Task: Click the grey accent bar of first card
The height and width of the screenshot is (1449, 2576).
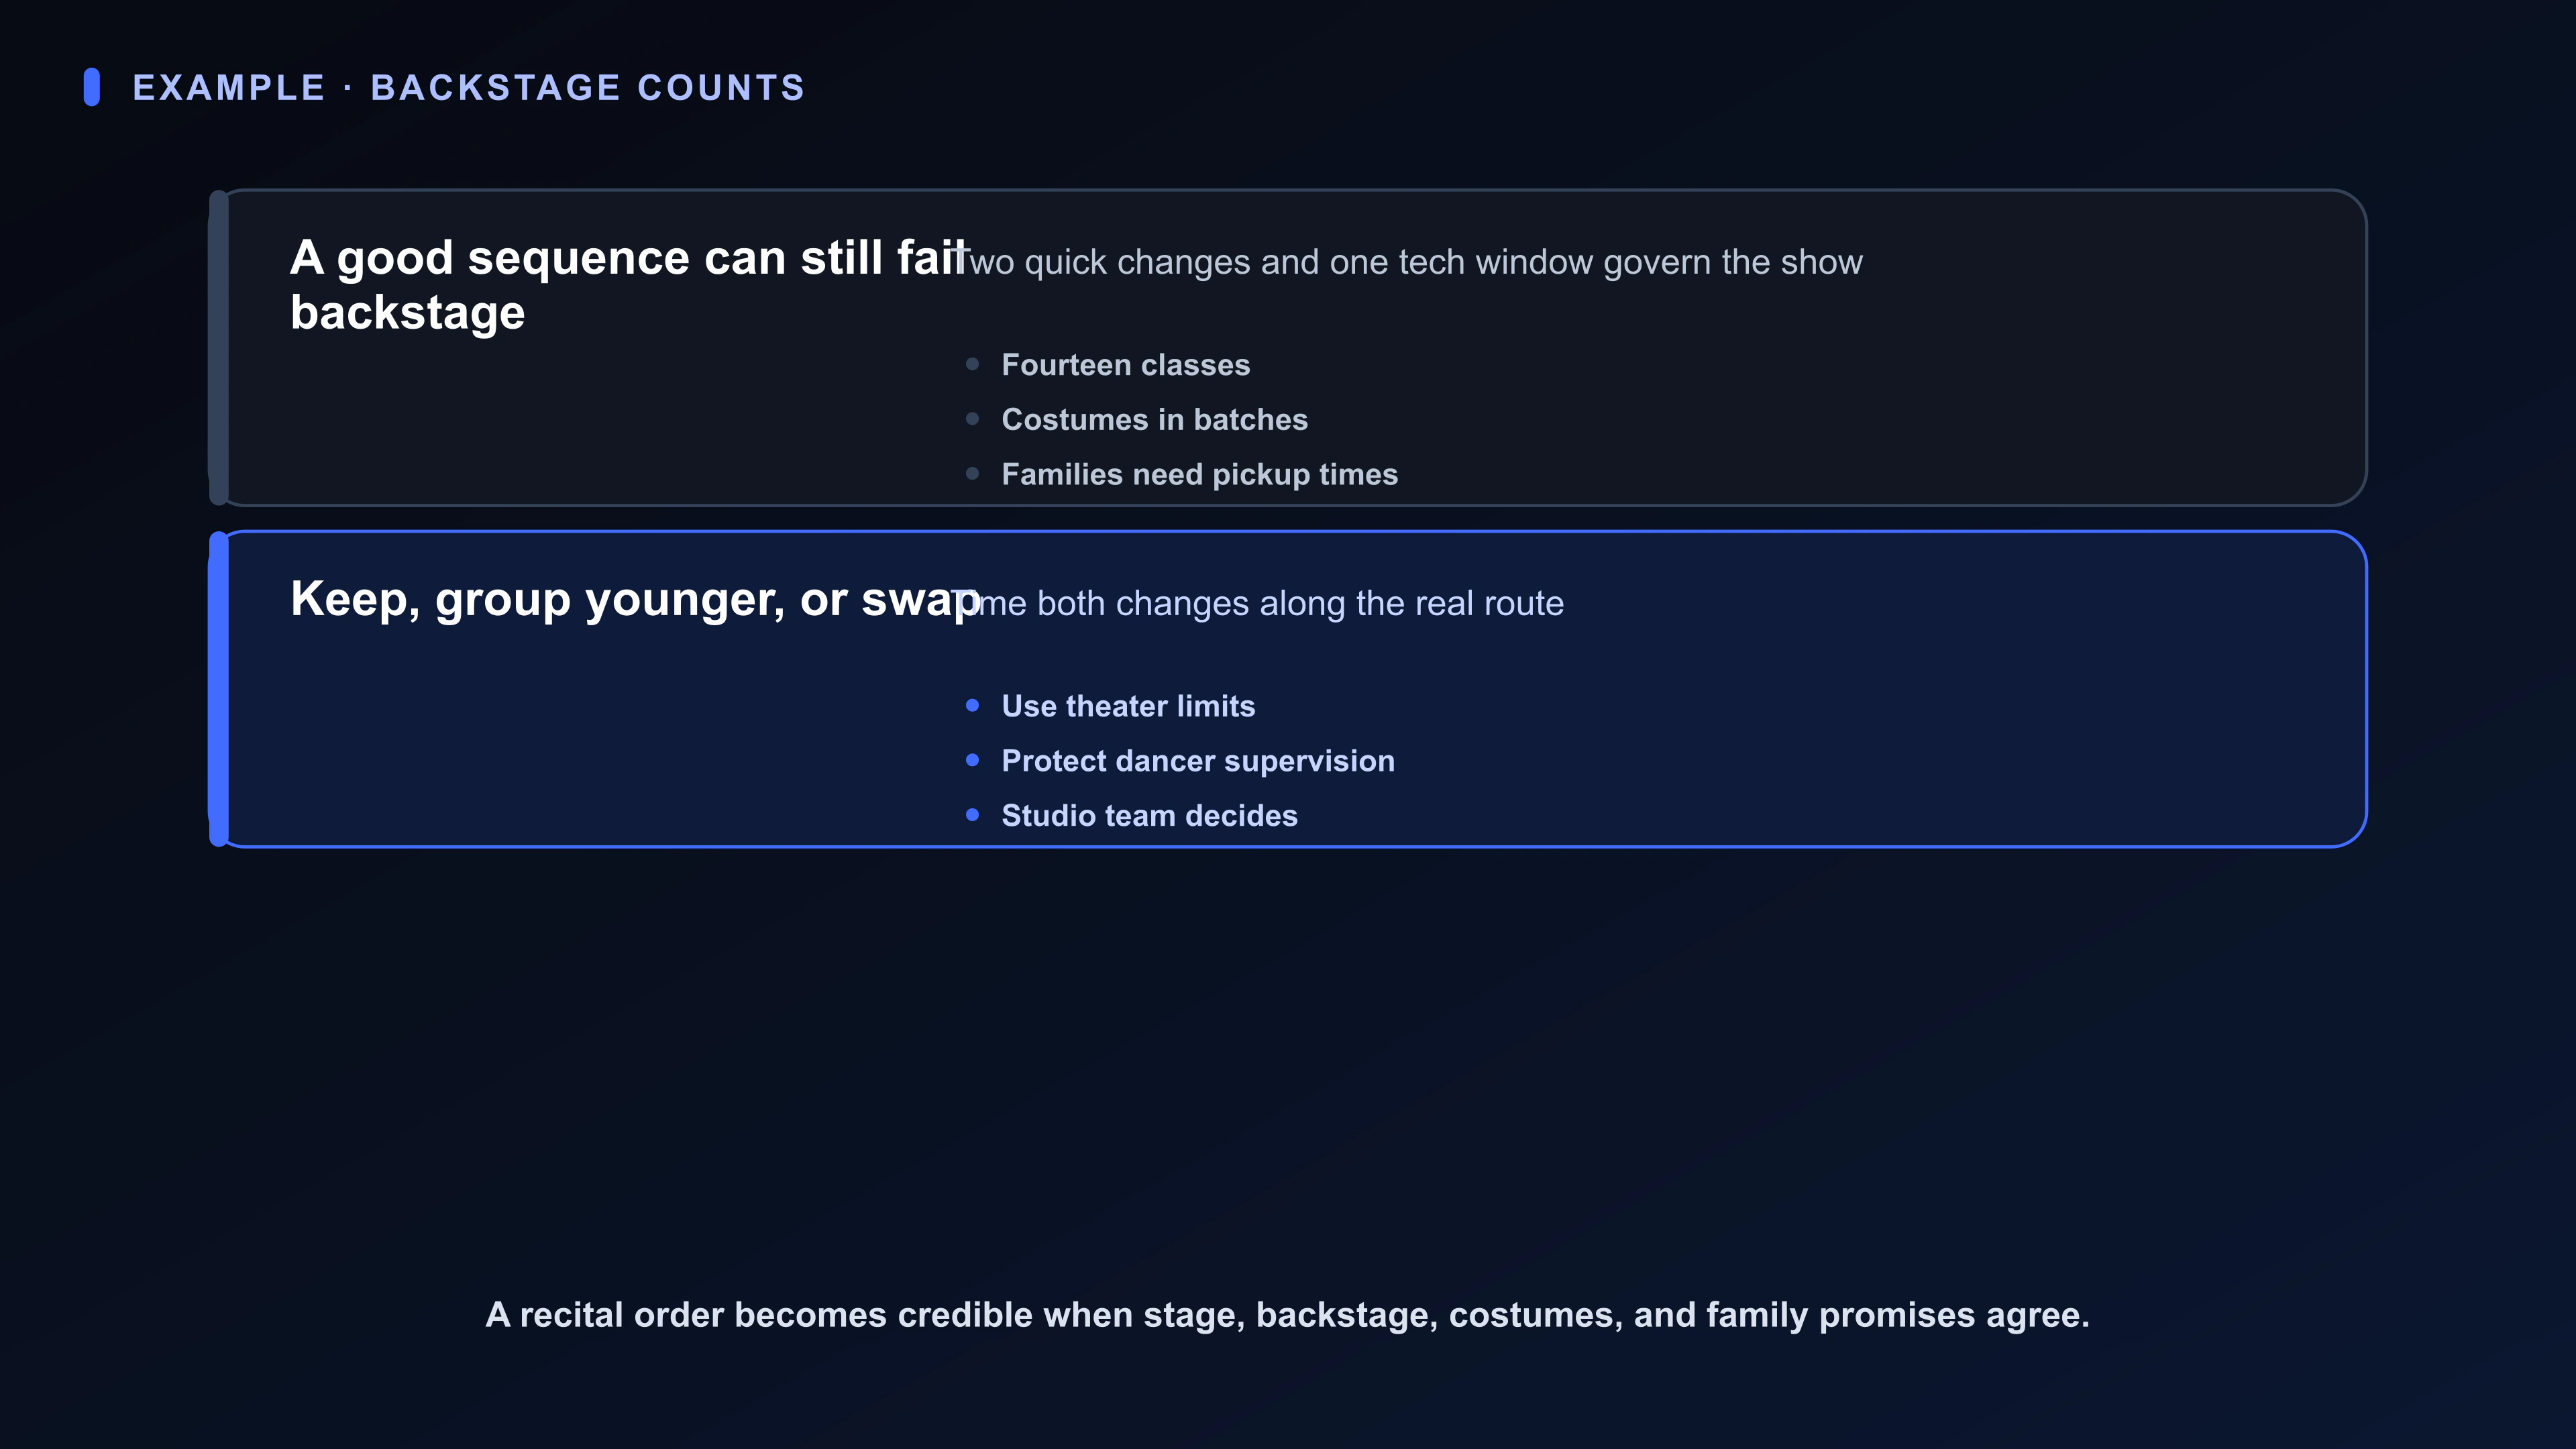Action: pyautogui.click(x=219, y=347)
